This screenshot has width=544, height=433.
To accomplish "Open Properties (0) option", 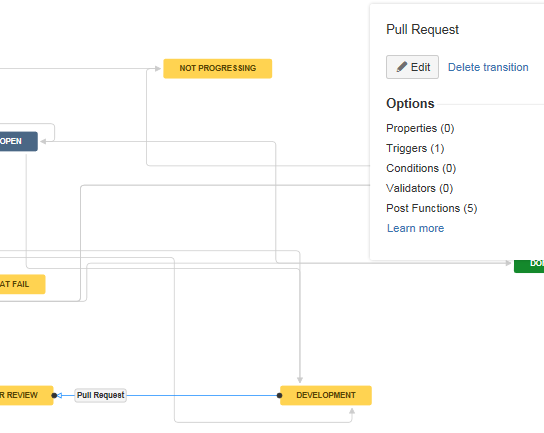I will (x=420, y=128).
